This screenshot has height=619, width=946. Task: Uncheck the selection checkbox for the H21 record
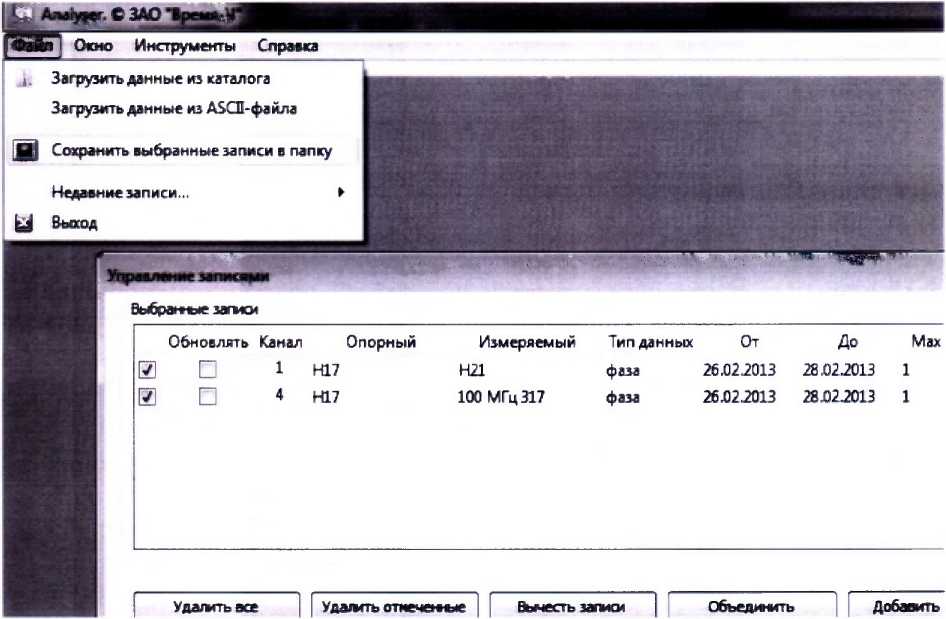click(147, 369)
